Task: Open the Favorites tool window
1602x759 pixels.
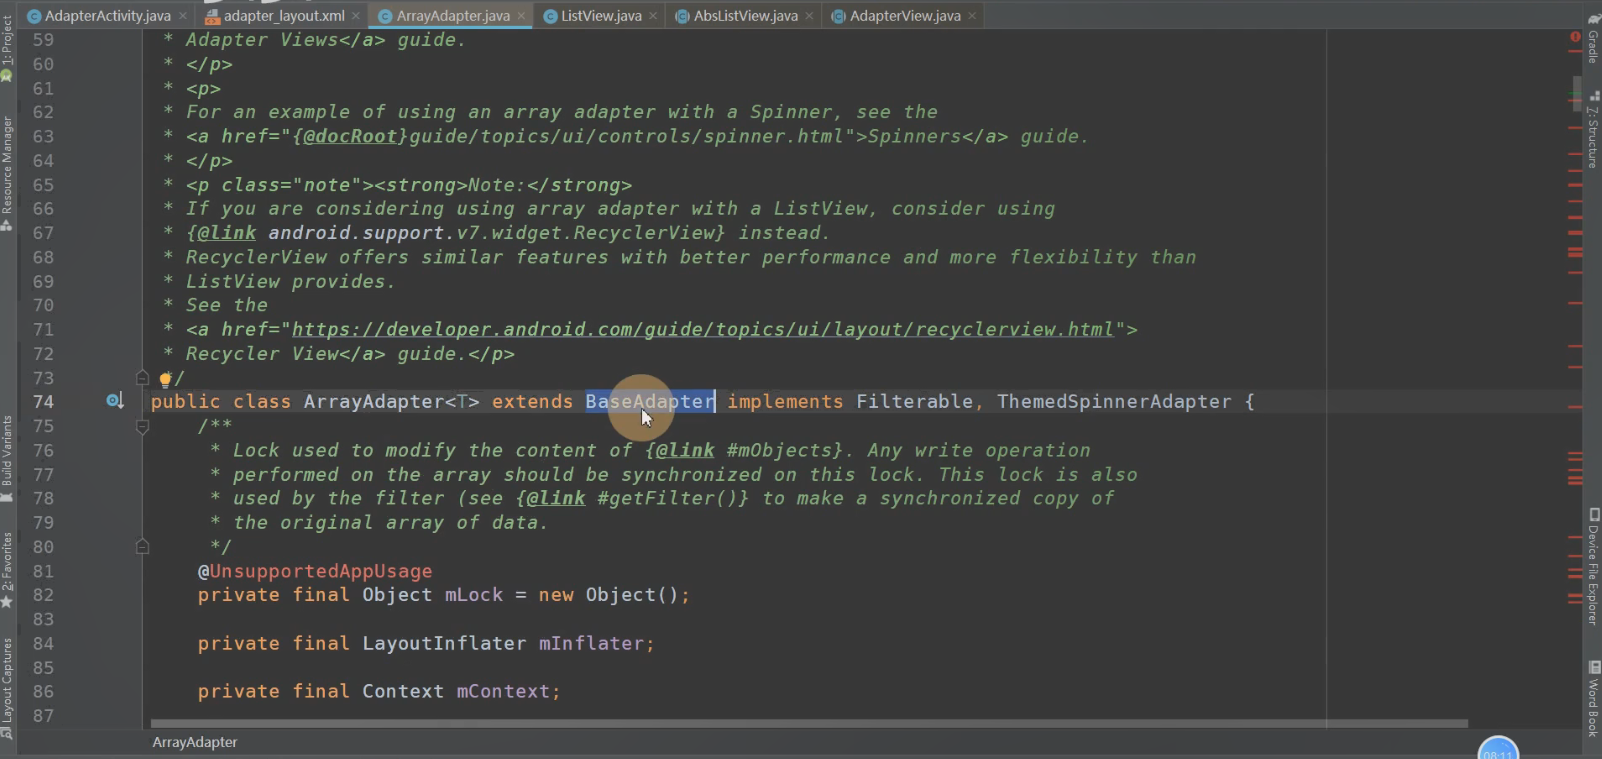Action: pos(7,570)
